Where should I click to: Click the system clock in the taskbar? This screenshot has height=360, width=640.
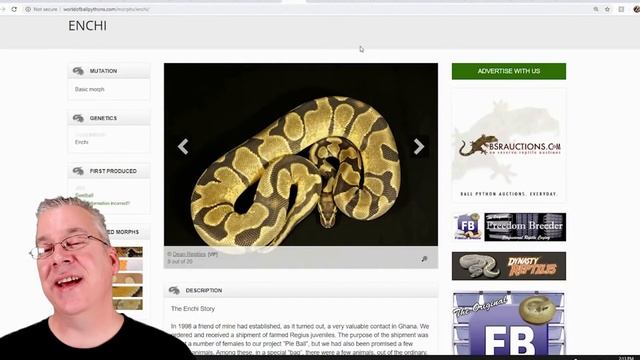626,358
